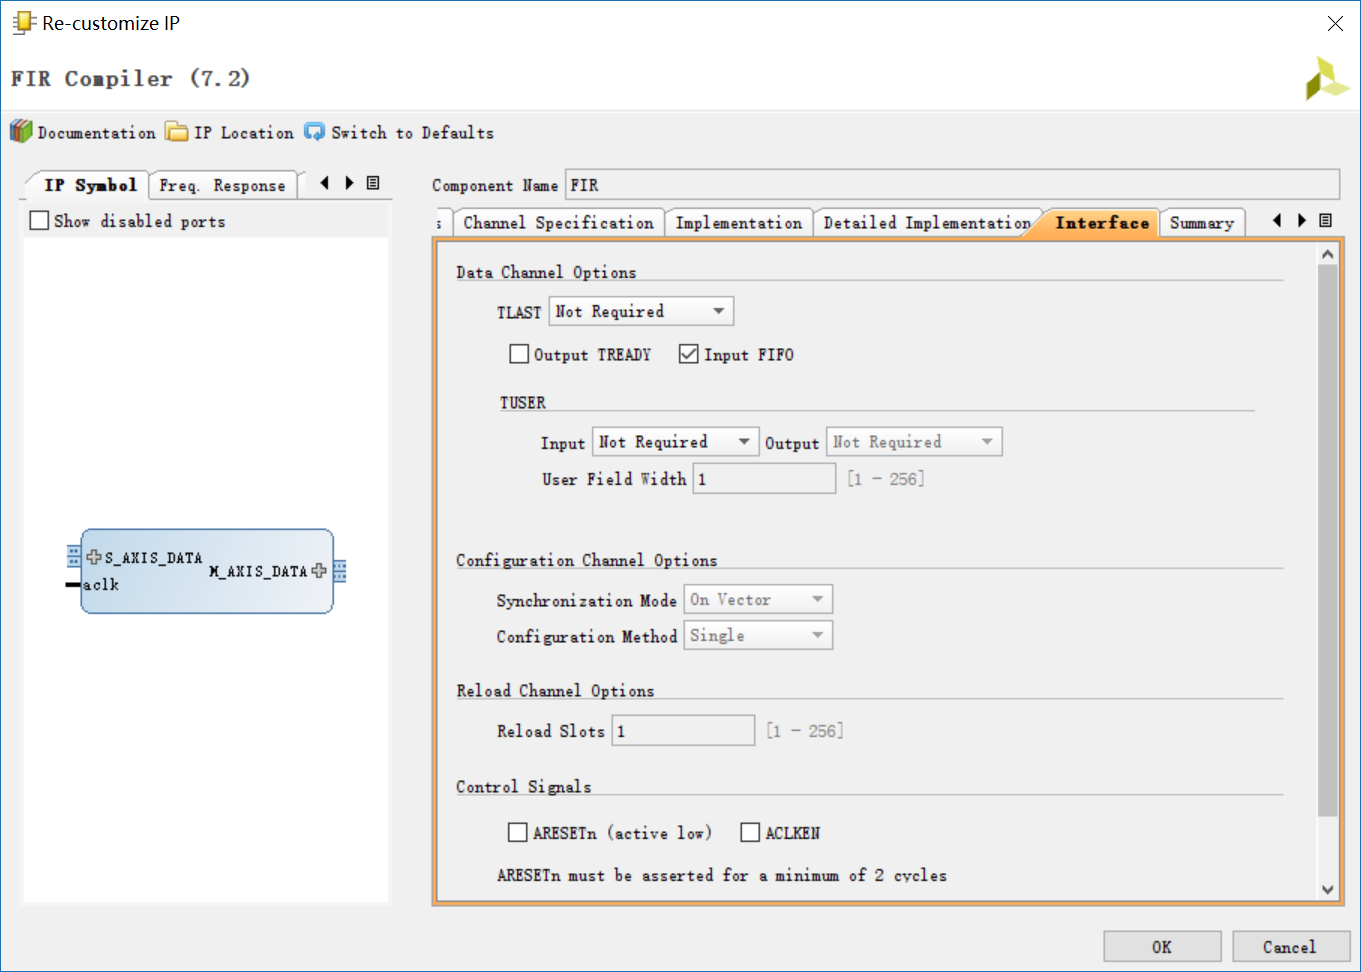Screen dimensions: 1361x972
Task: Open the TLAST dropdown
Action: (x=641, y=311)
